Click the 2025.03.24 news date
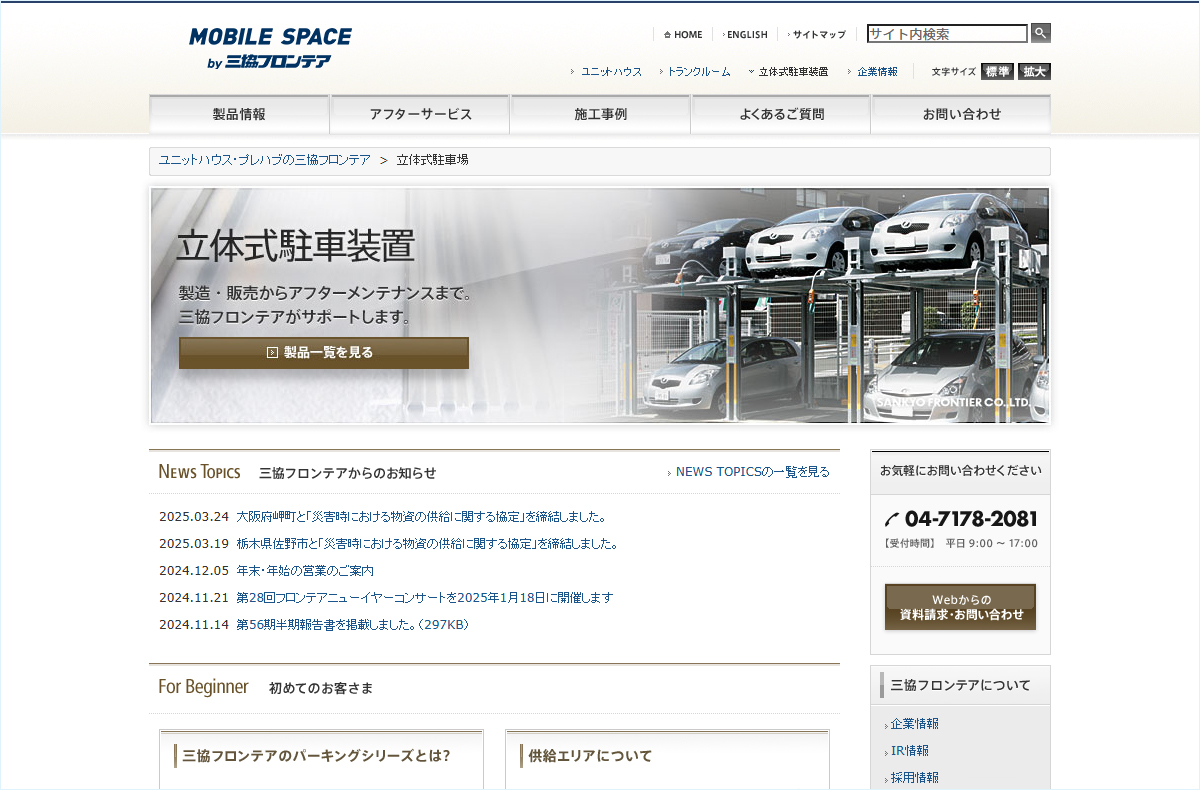The image size is (1200, 790). click(194, 517)
